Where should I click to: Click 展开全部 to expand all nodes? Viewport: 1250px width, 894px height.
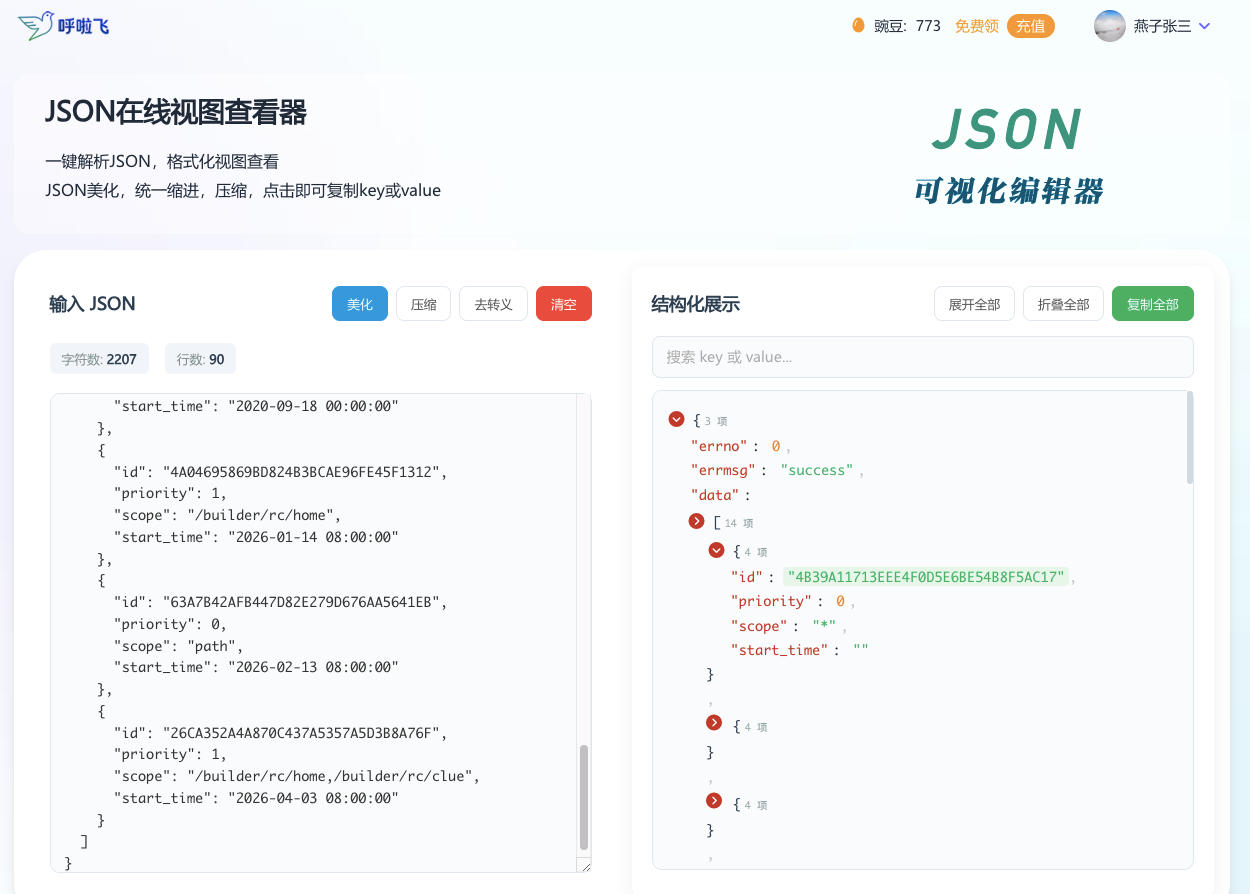[974, 304]
